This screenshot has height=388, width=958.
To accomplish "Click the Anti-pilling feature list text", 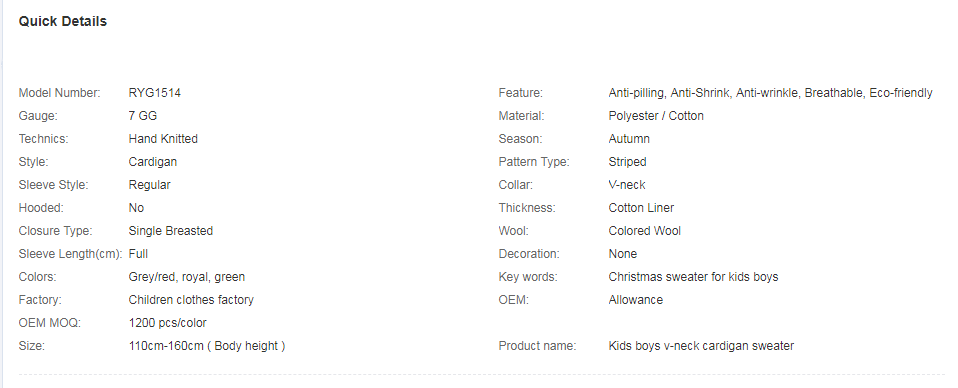I will (770, 93).
